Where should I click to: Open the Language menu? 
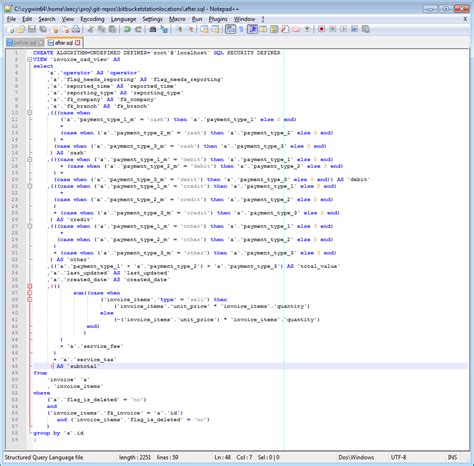point(123,19)
